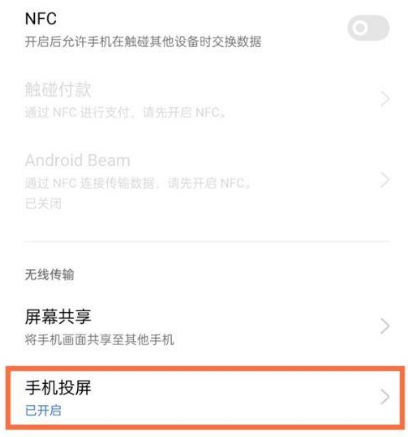
Task: Open the highlighted 手机投屏 setting
Action: 205,397
